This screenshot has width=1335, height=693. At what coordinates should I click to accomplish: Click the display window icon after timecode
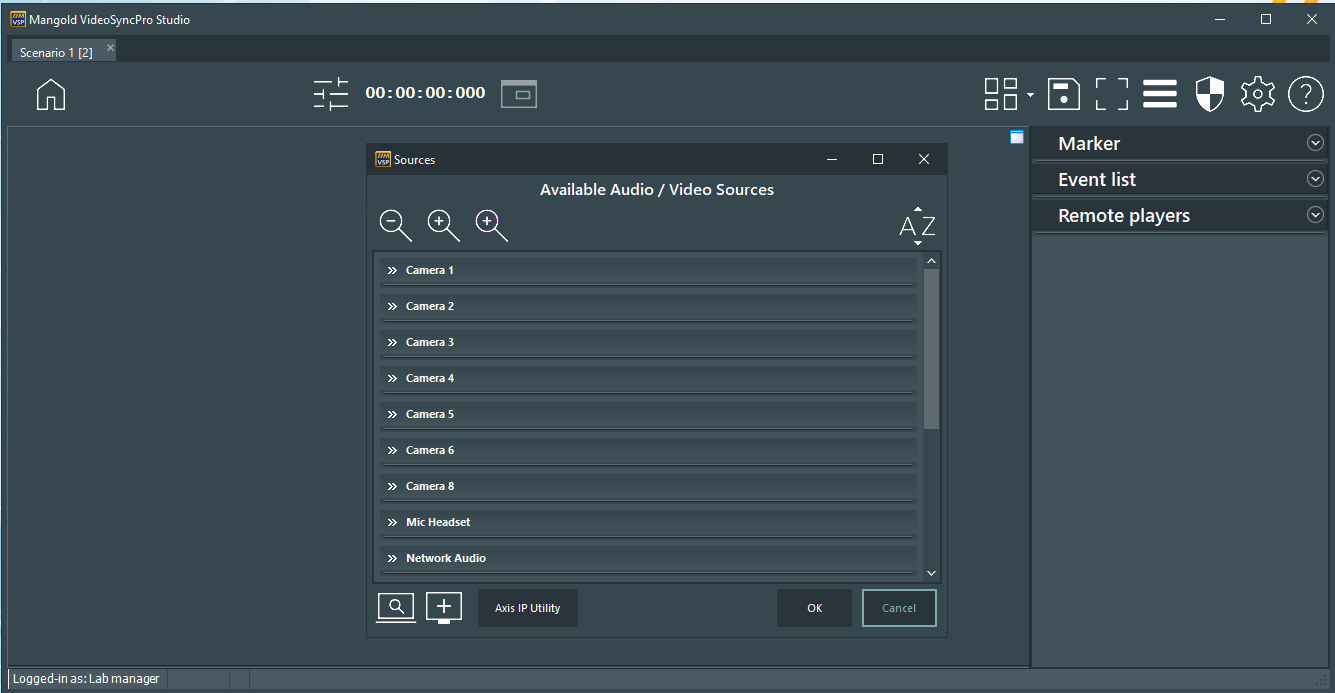(x=519, y=94)
